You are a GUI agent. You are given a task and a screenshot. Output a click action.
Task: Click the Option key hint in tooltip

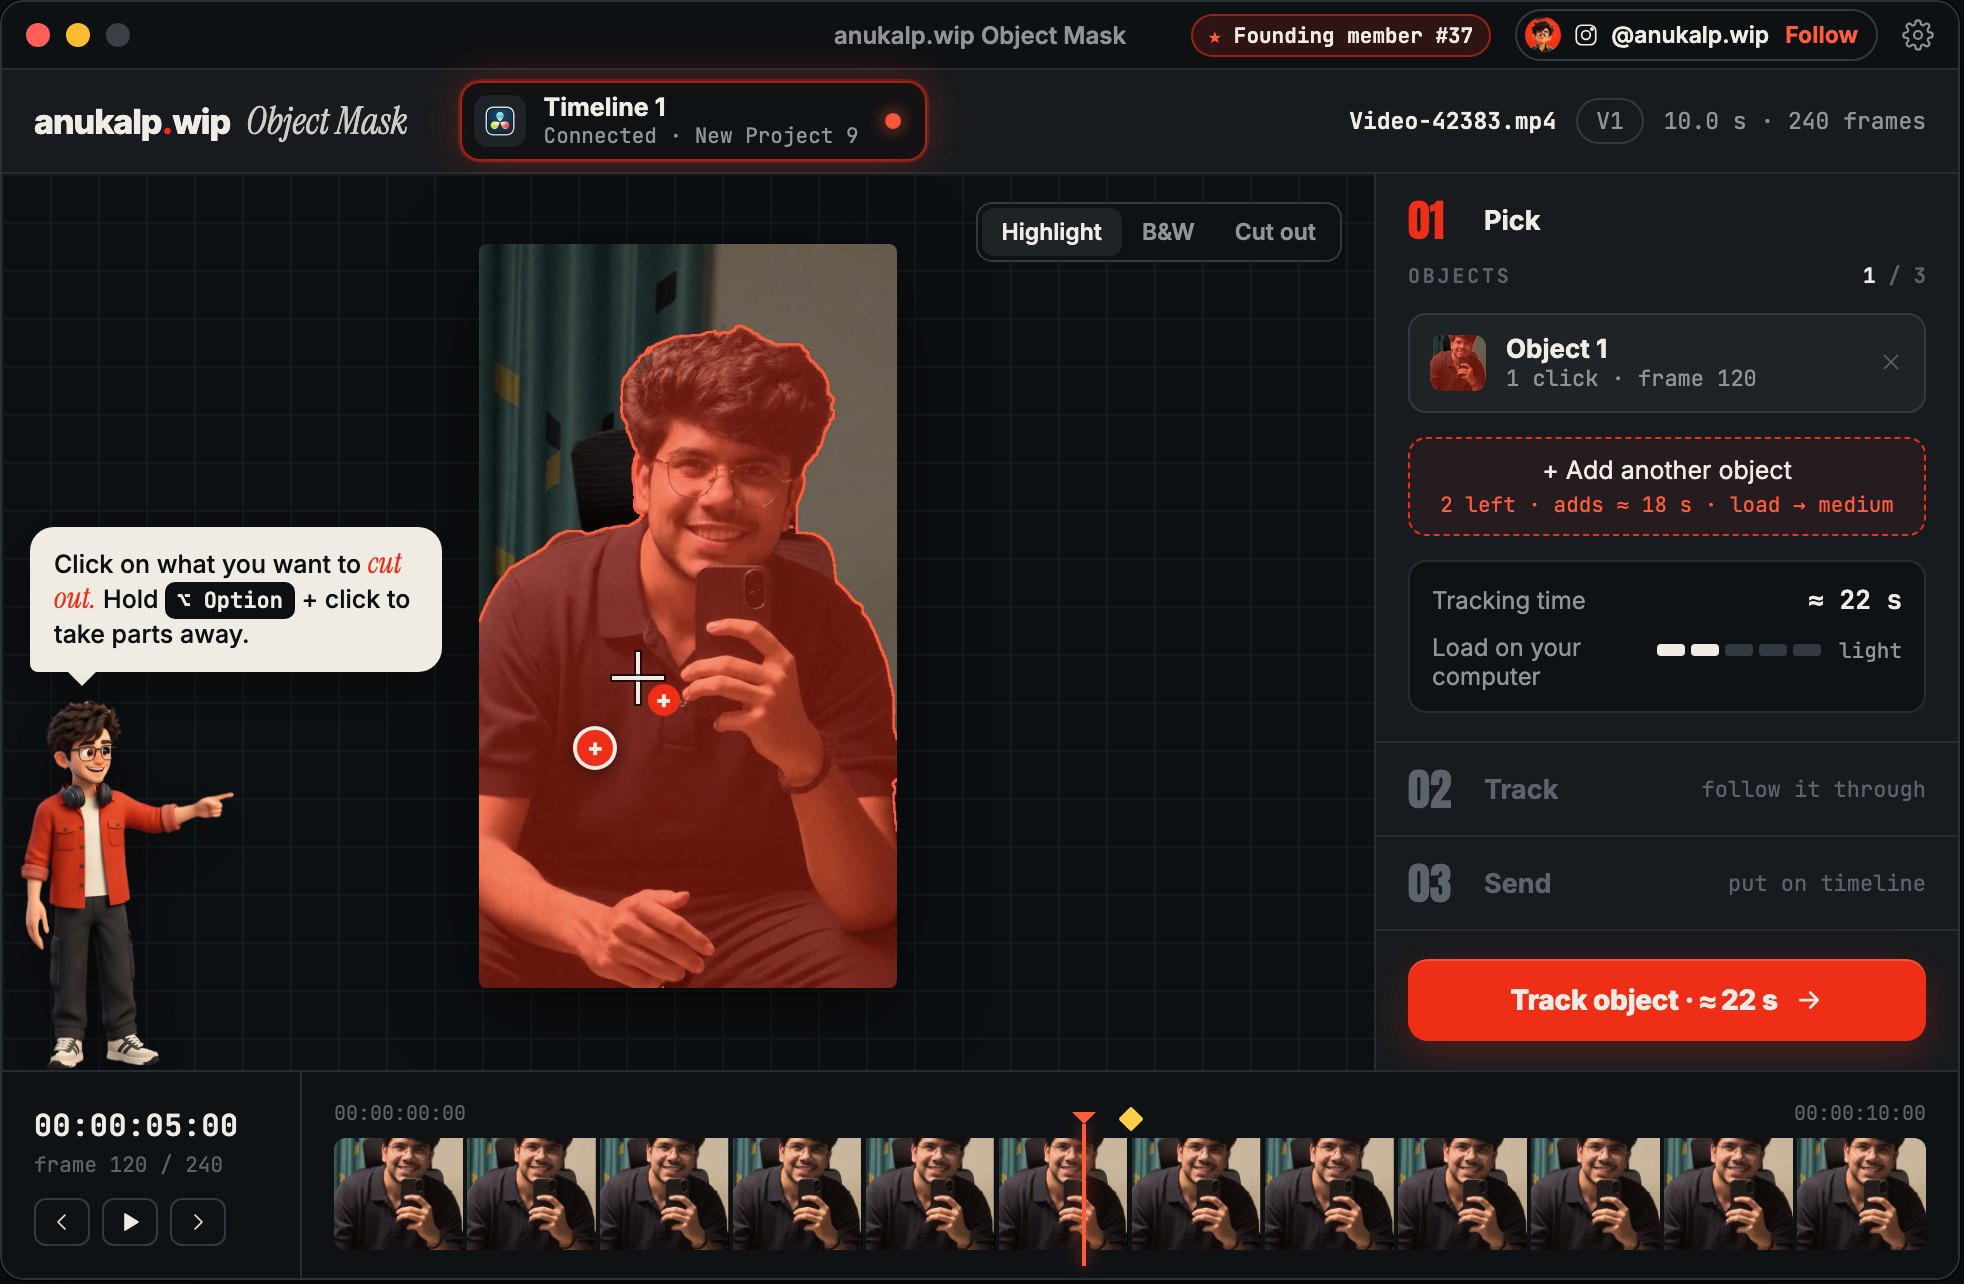click(x=230, y=600)
